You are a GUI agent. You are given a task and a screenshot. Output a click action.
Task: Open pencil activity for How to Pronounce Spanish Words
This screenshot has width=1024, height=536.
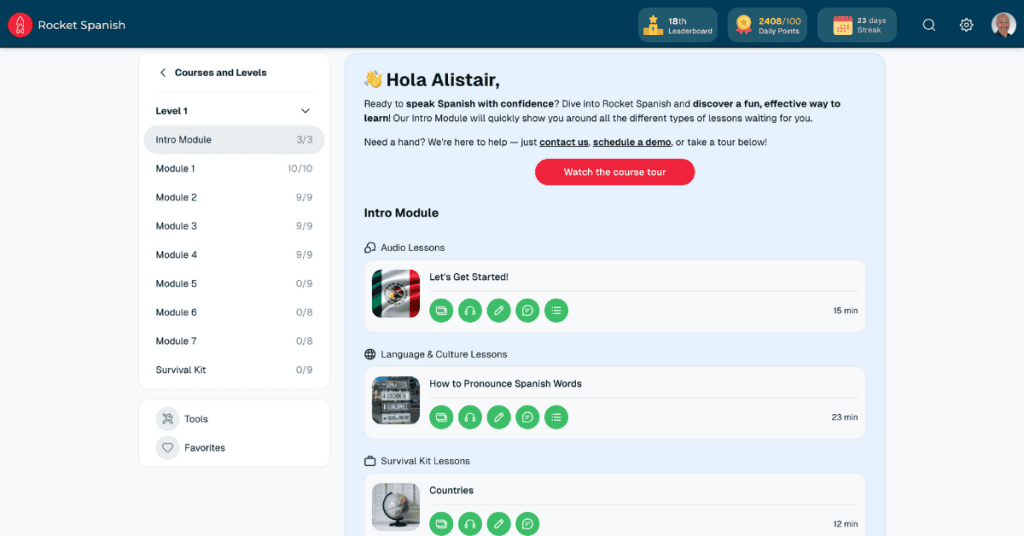[x=498, y=417]
